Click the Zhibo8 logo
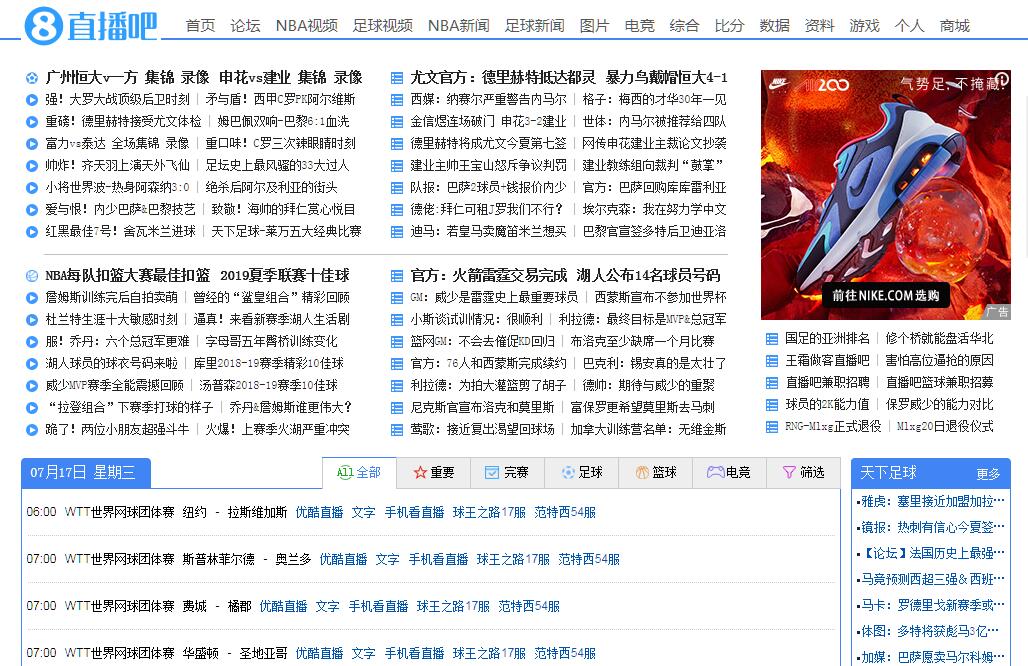 90,26
